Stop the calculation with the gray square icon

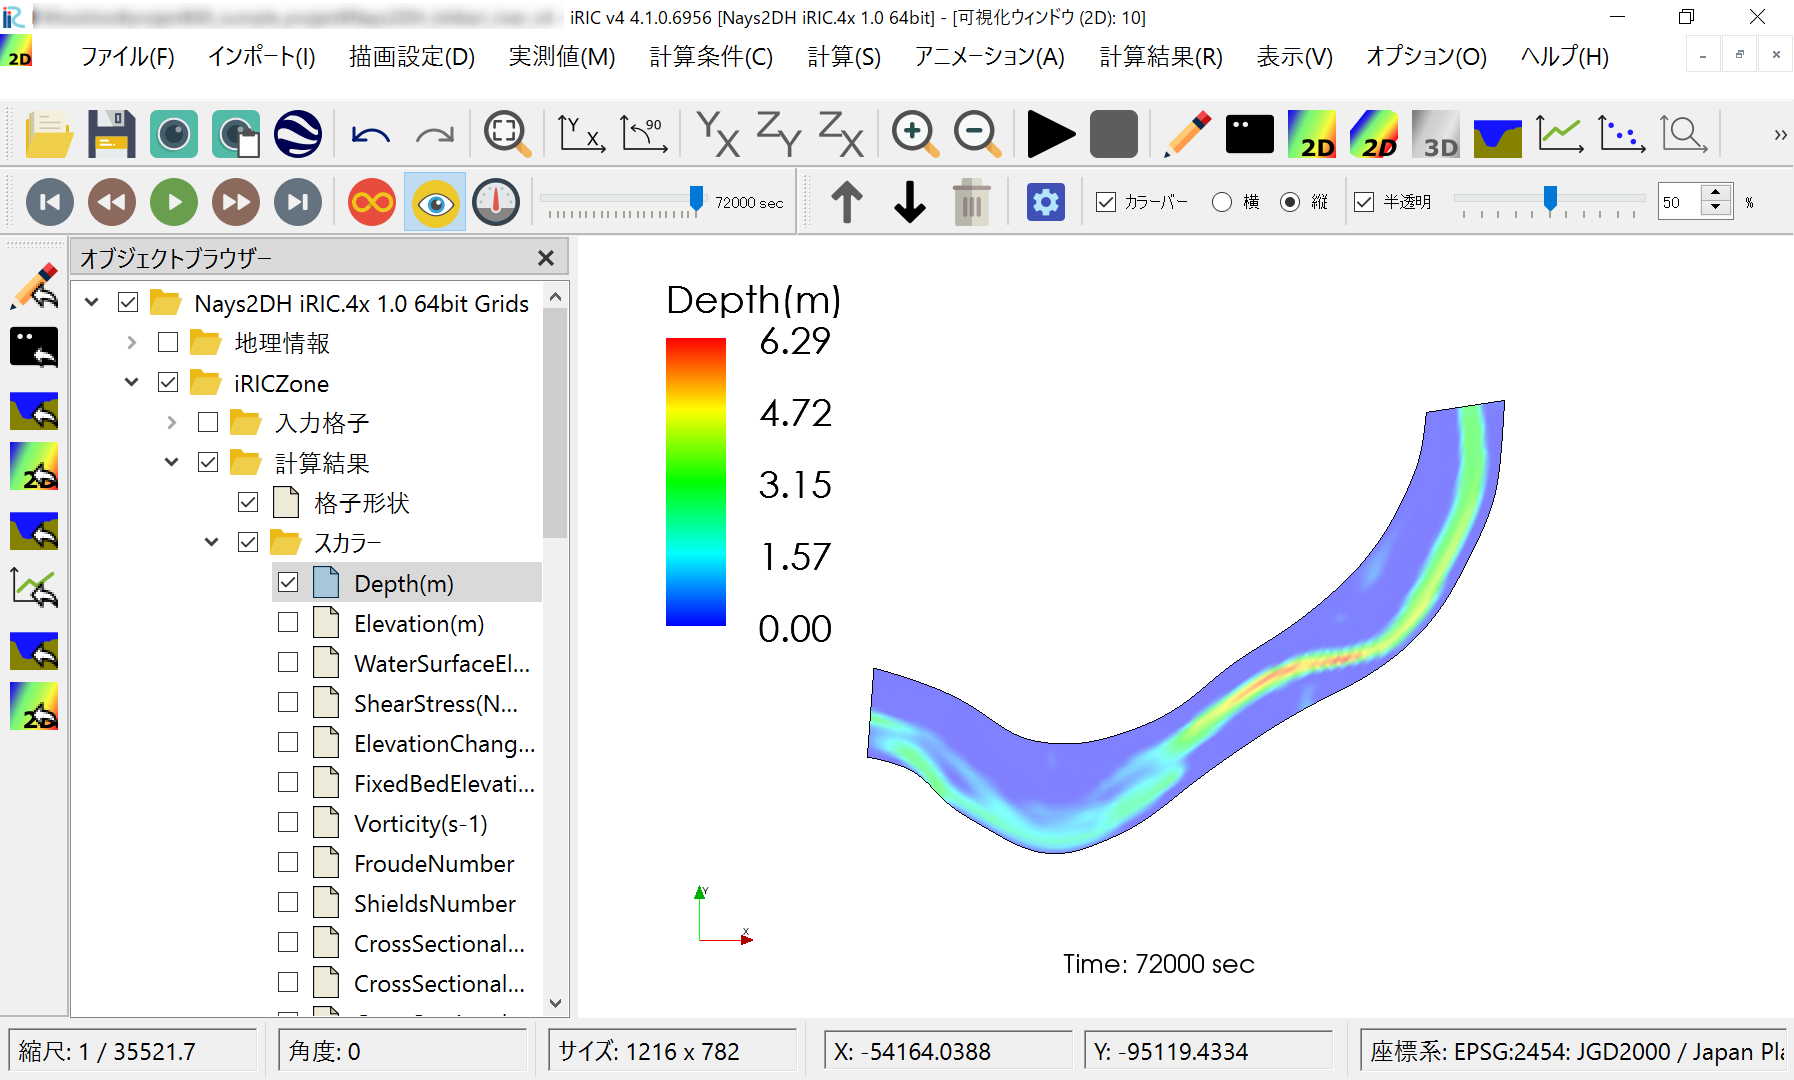pos(1113,134)
